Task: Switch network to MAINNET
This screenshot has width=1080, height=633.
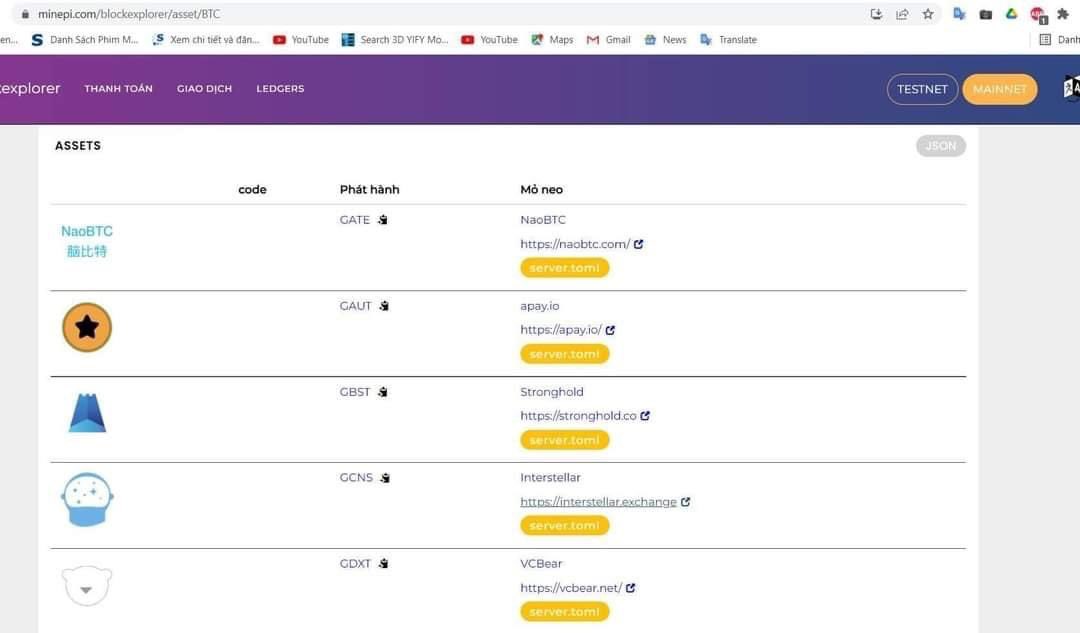Action: (999, 90)
